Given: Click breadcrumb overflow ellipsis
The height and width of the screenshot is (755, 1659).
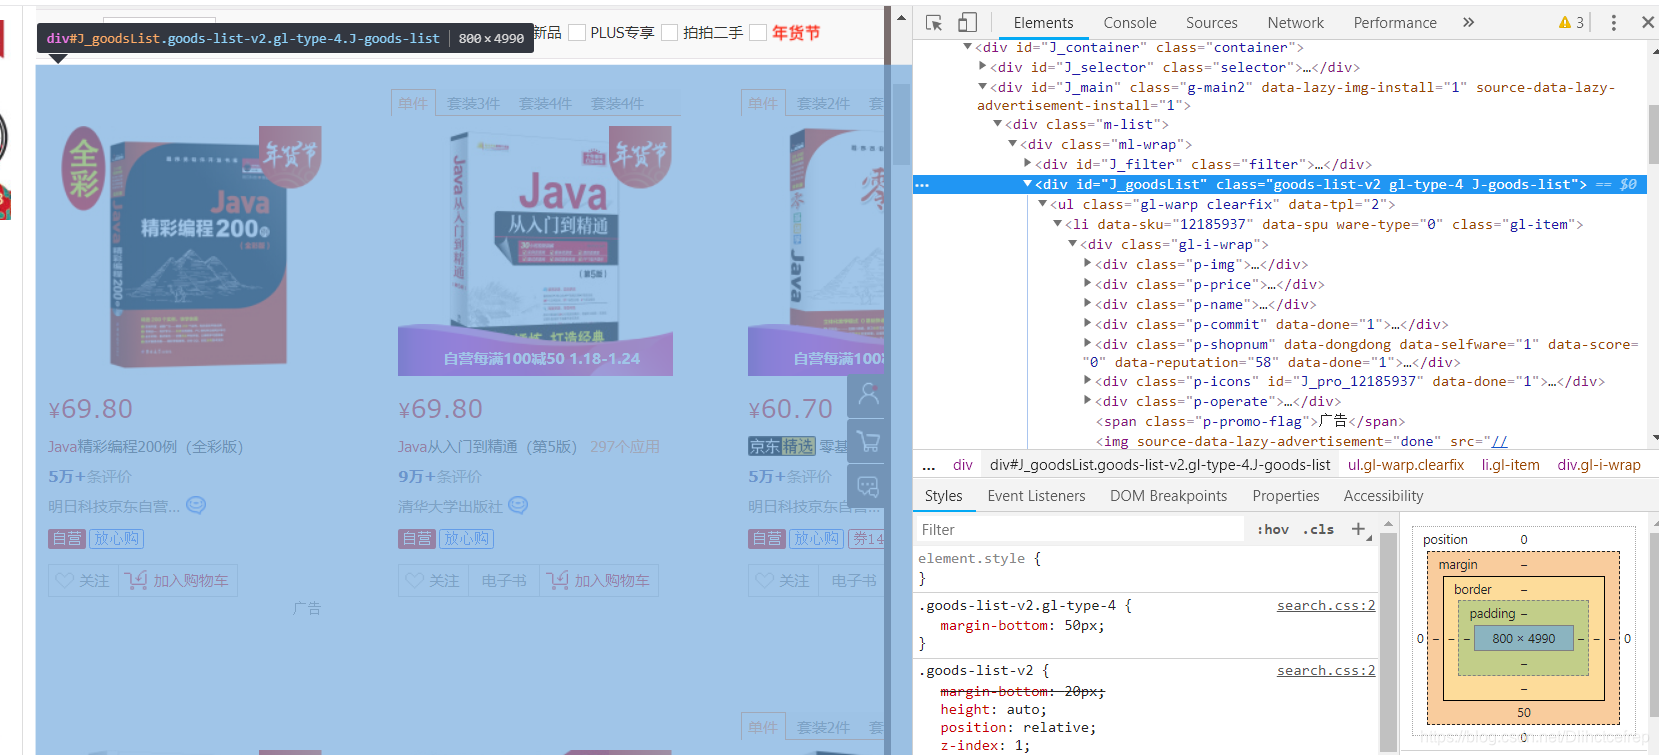Looking at the screenshot, I should (929, 465).
